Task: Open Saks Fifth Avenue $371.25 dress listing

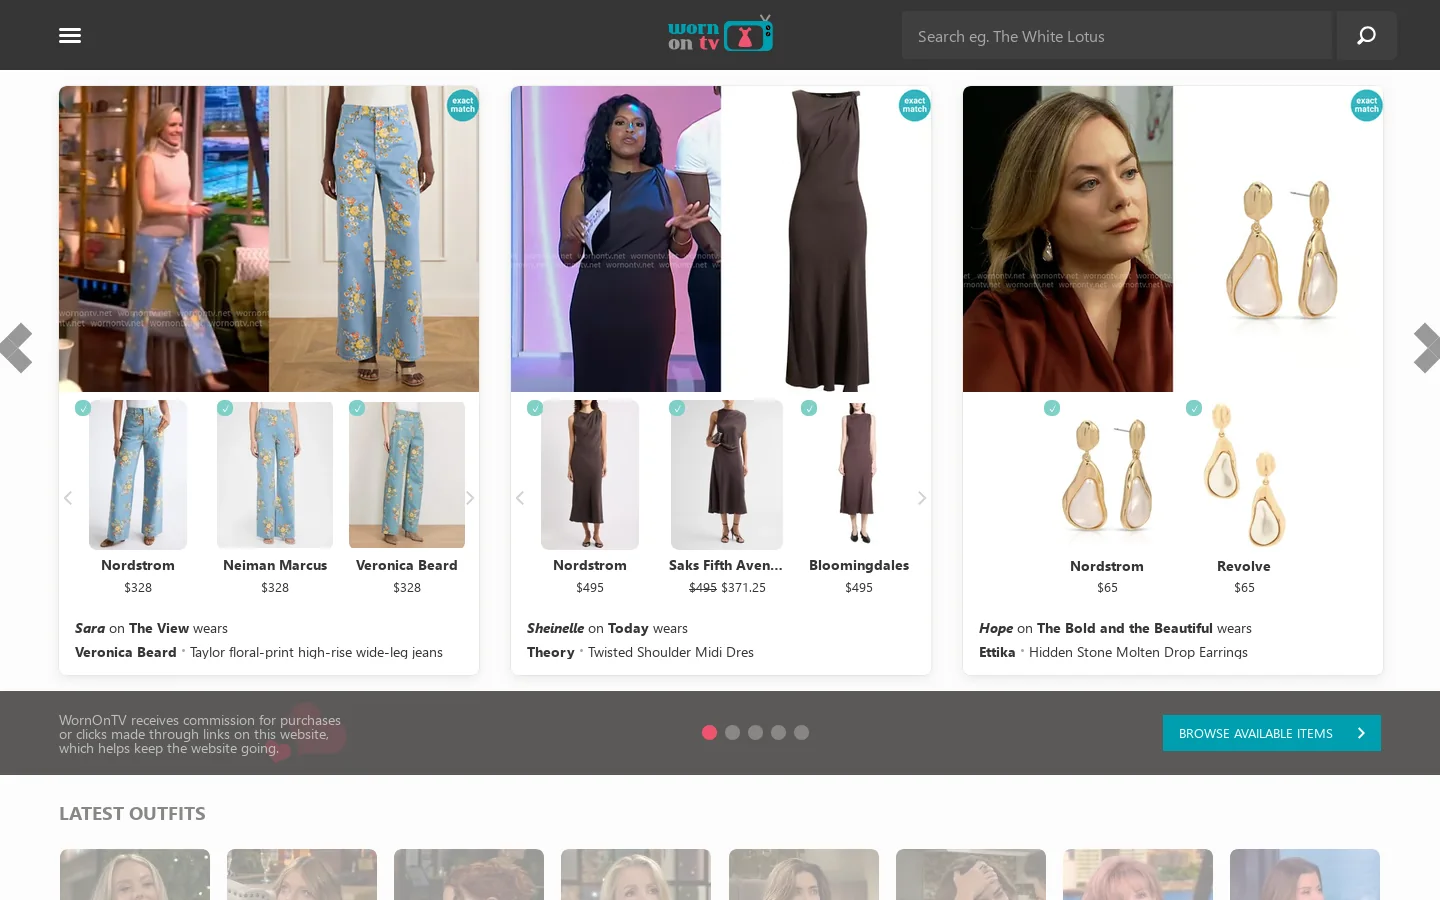Action: (x=727, y=497)
